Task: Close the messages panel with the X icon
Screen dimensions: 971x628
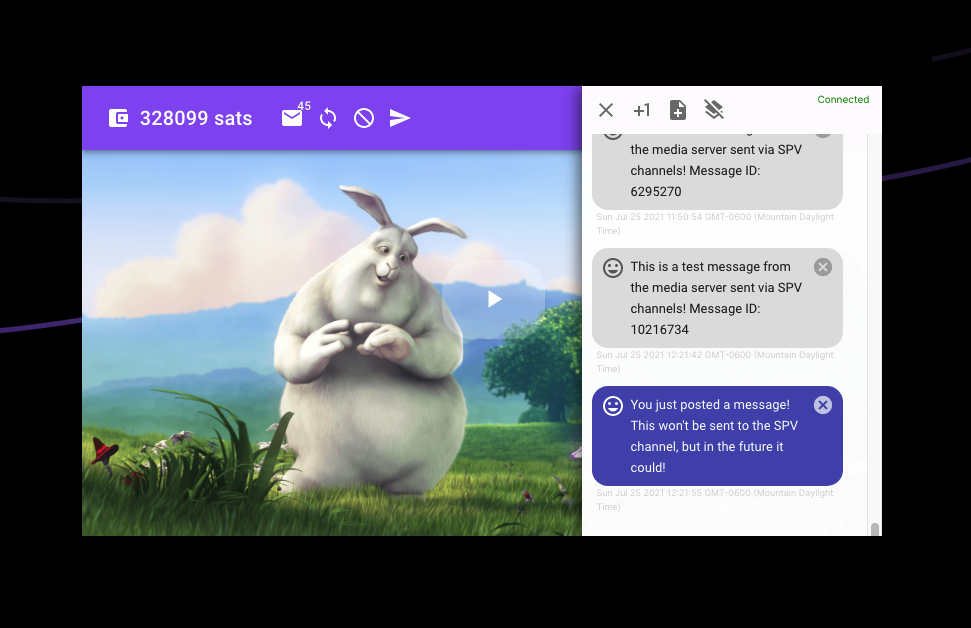Action: tap(606, 110)
